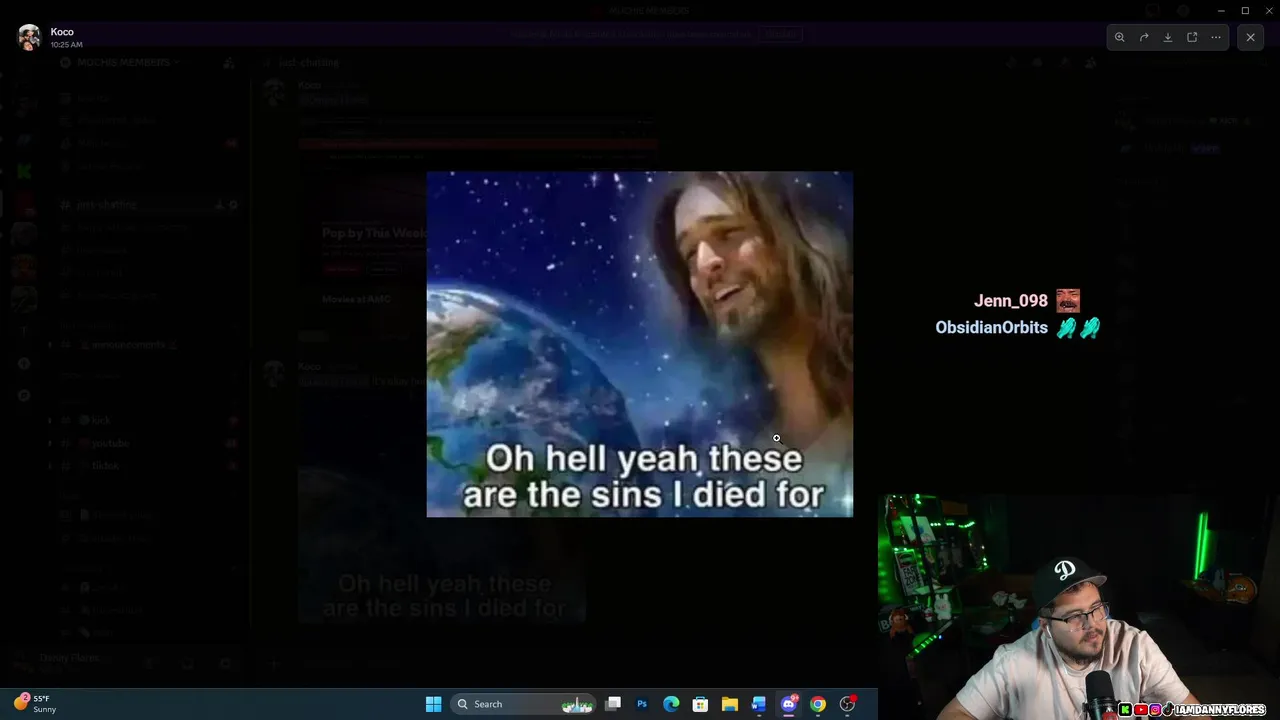Maximize the Discord window
The height and width of the screenshot is (720, 1280).
coord(1245,10)
